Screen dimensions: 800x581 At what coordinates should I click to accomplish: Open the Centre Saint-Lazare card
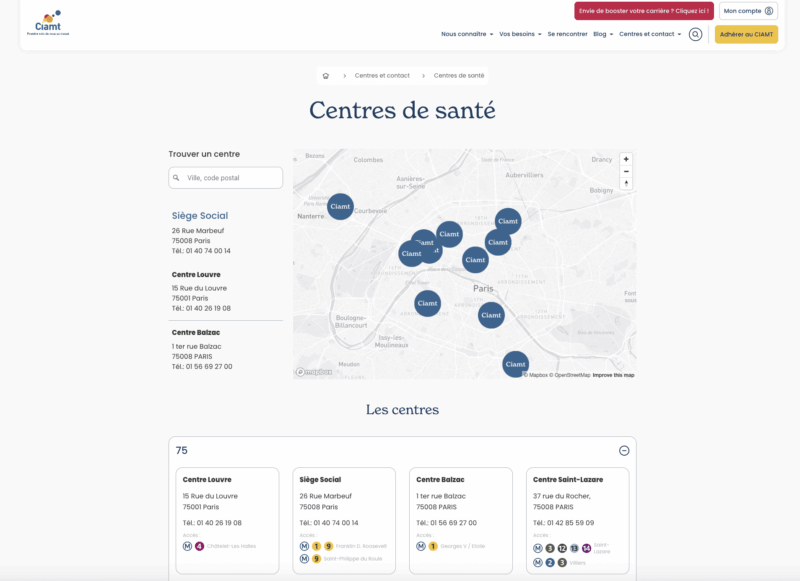[x=578, y=521]
